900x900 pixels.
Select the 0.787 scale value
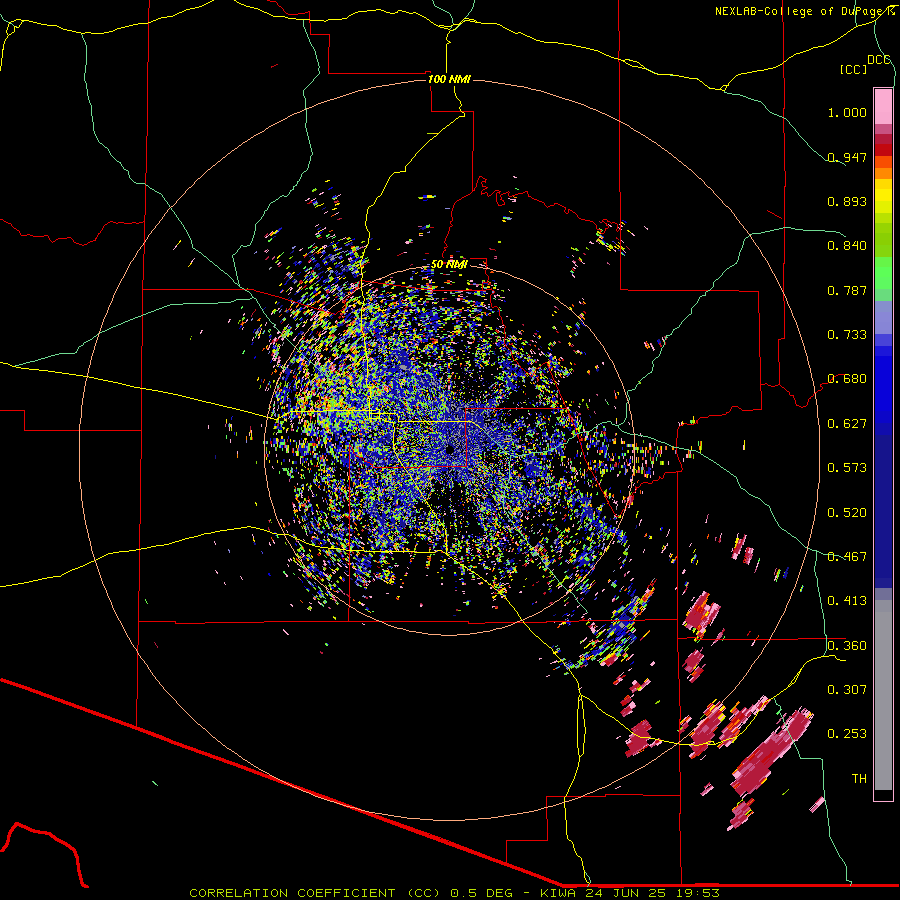pos(847,290)
